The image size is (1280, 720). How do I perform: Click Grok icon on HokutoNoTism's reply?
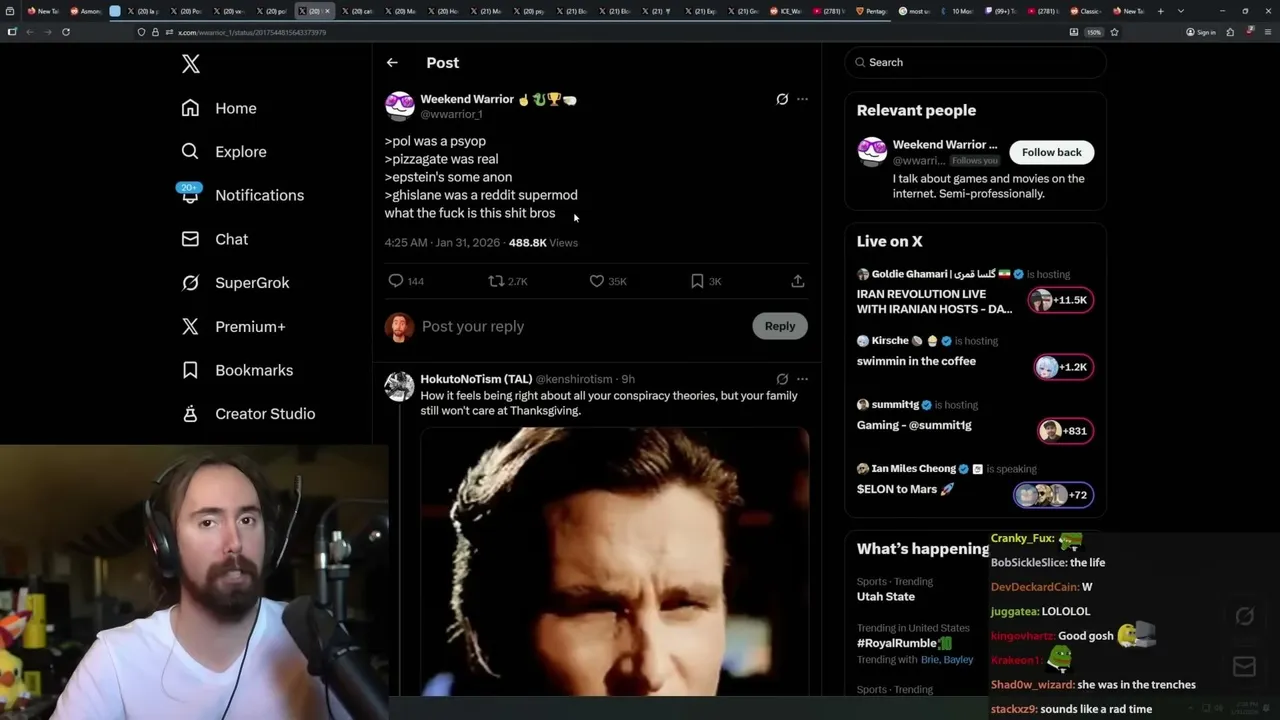click(782, 379)
